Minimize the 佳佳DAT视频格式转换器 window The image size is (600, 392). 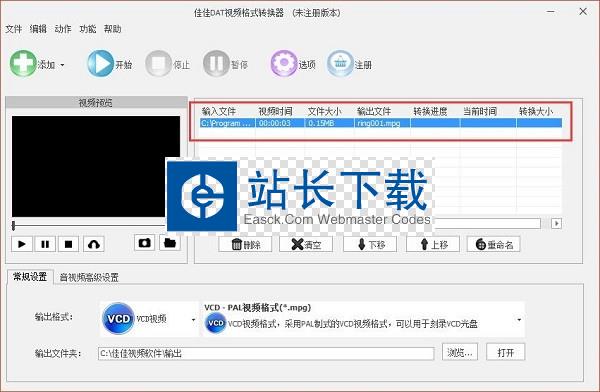coord(551,12)
